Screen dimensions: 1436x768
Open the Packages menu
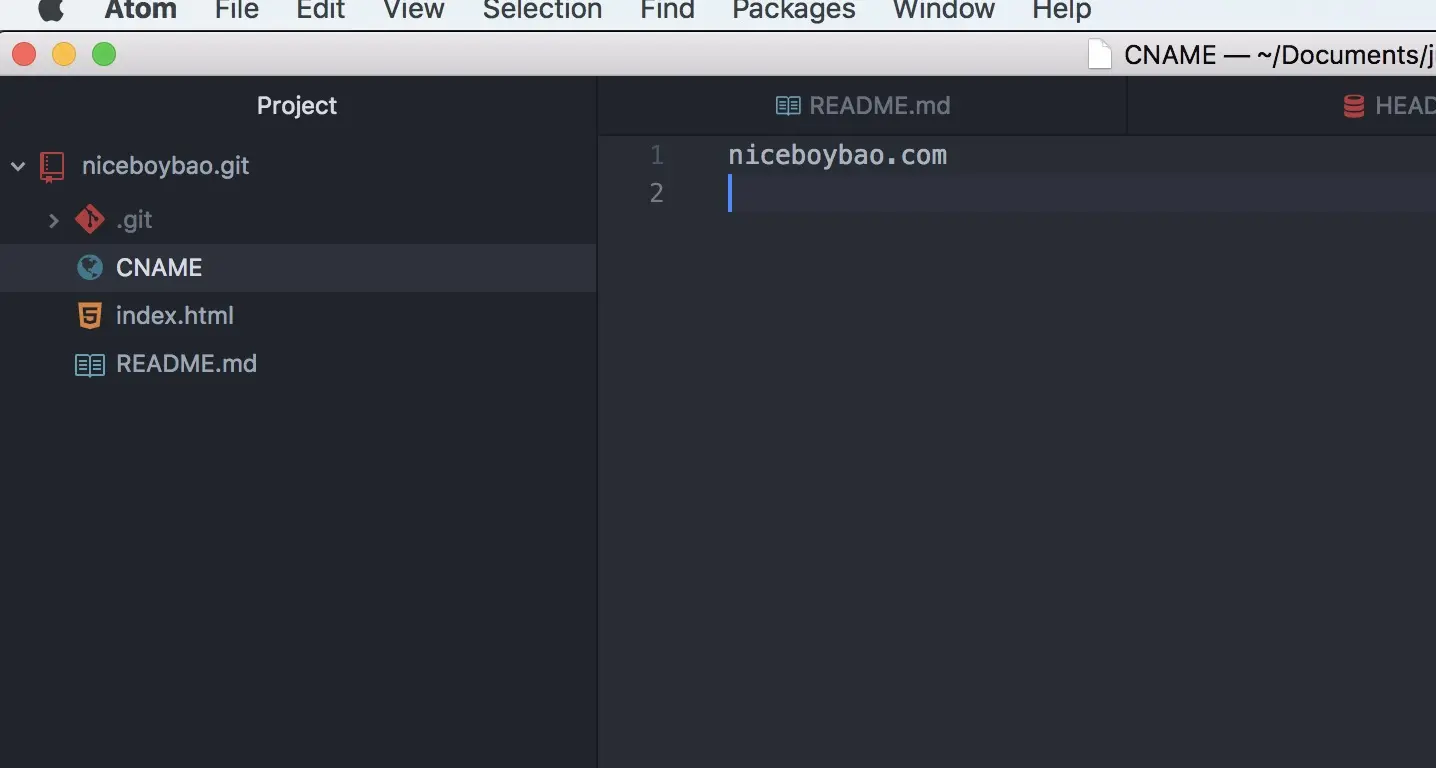794,10
